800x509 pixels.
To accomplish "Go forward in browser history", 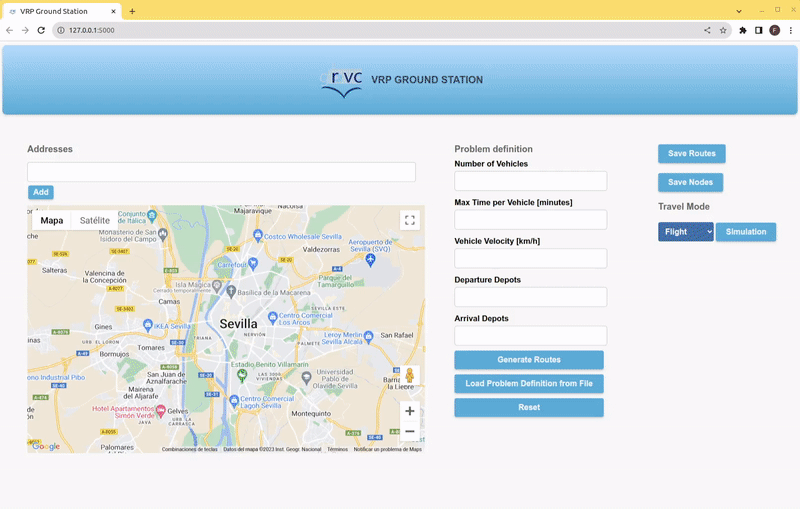I will coord(25,30).
